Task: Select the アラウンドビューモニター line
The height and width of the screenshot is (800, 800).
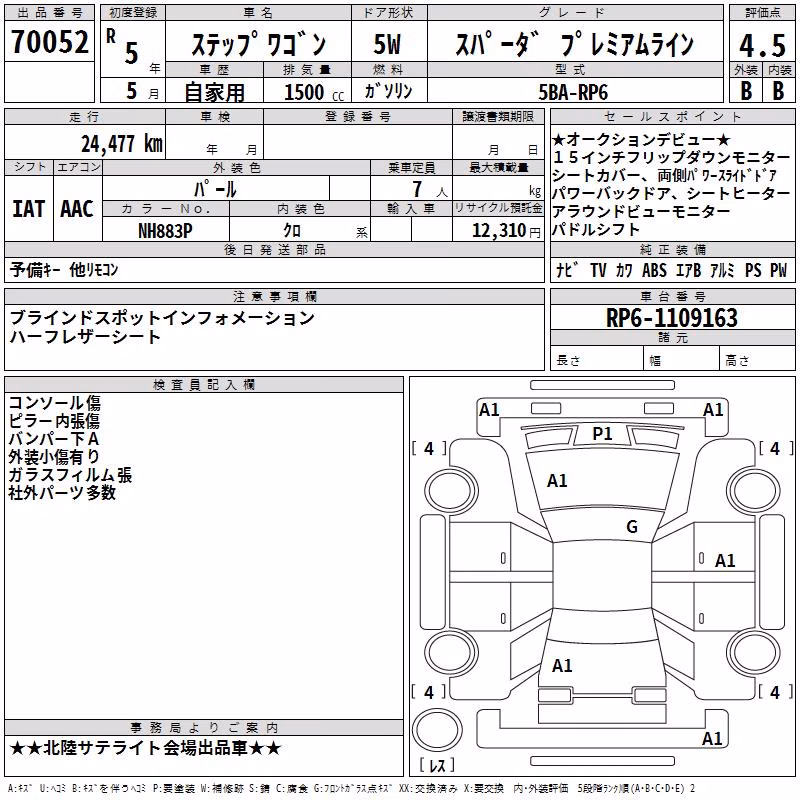Action: click(x=641, y=211)
